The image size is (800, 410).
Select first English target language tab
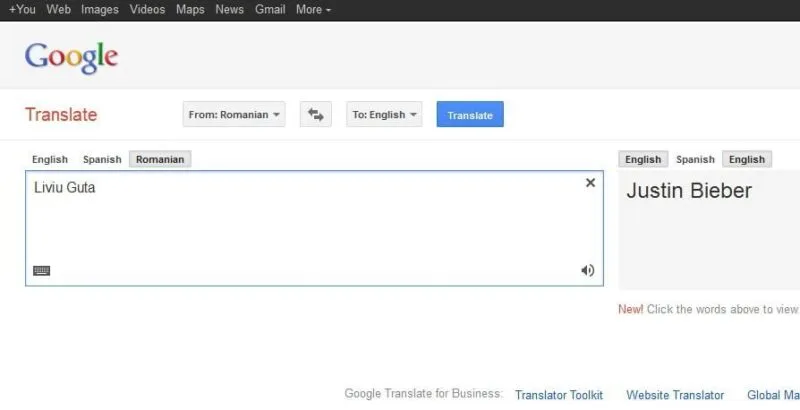coord(643,159)
